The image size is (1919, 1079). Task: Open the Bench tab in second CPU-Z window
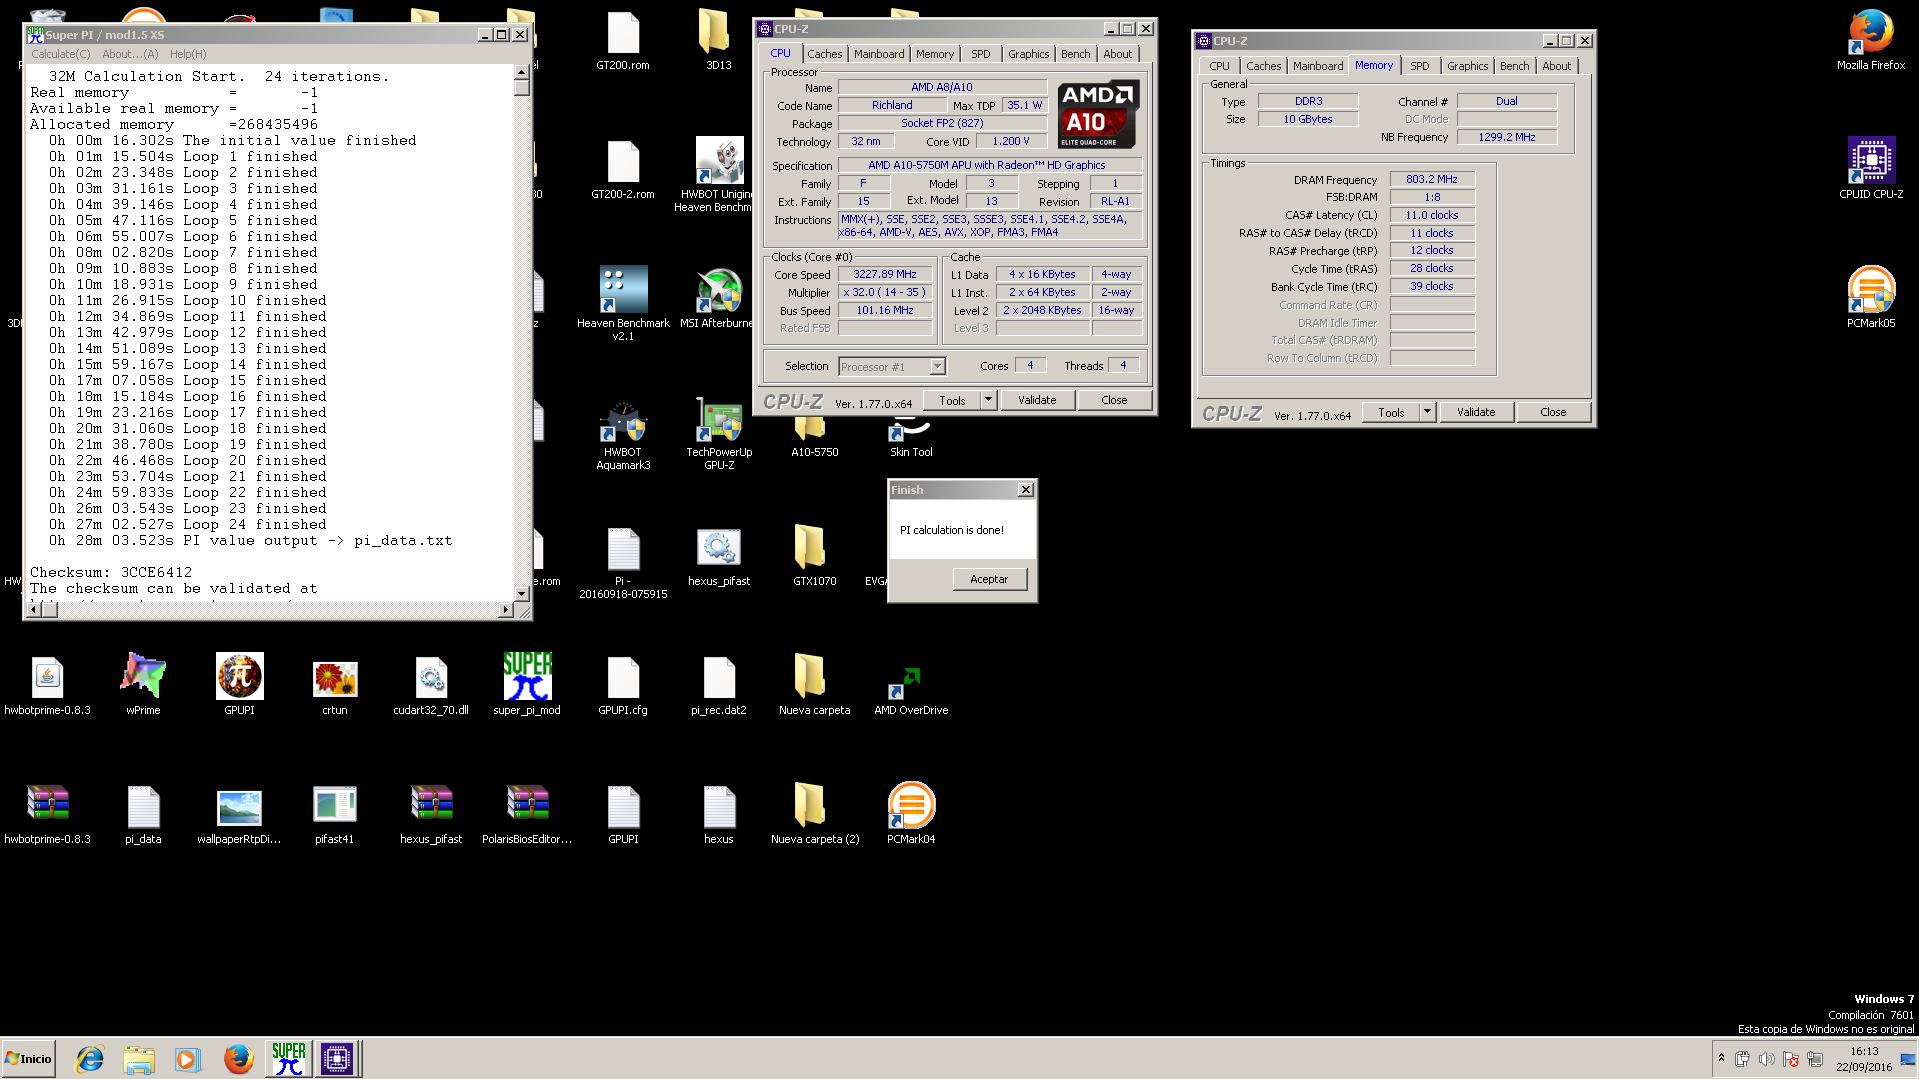1514,66
